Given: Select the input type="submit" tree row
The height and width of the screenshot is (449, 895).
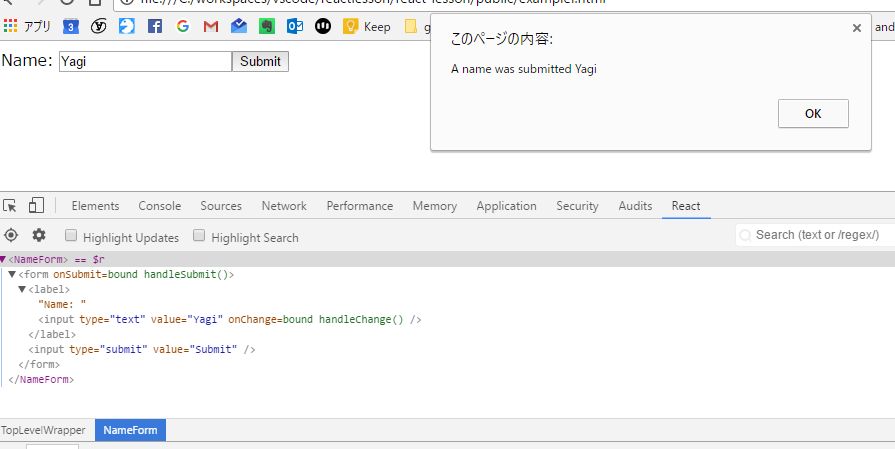Looking at the screenshot, I should (x=142, y=349).
